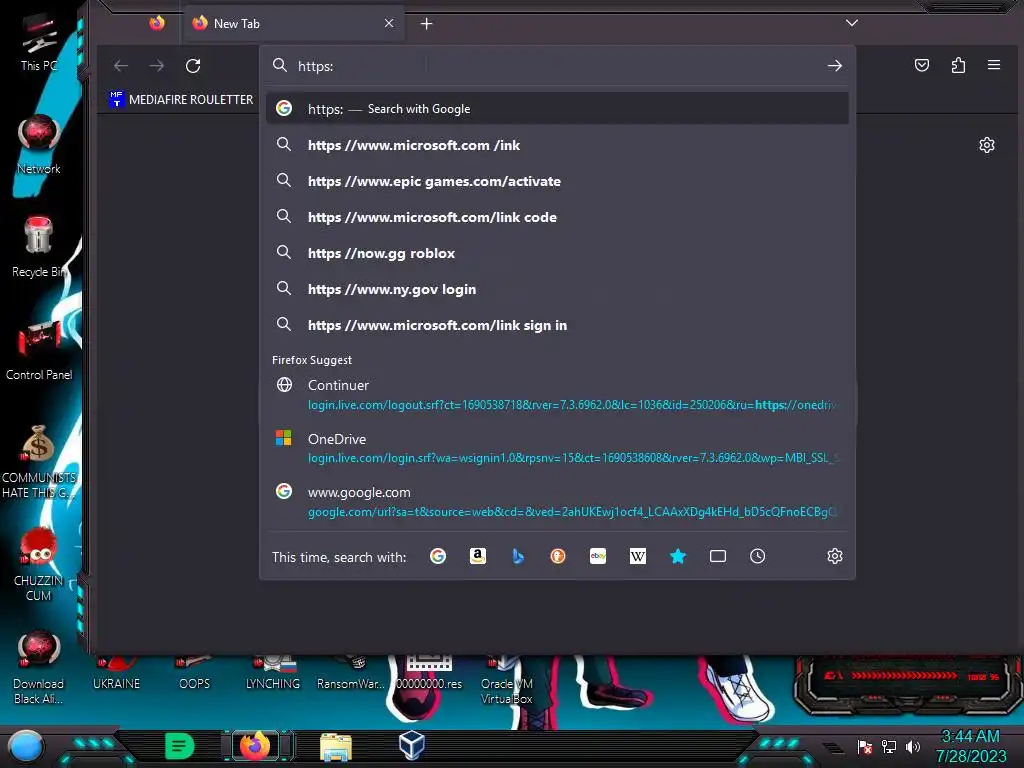
Task: Search this time with Bing icon
Action: tap(518, 556)
